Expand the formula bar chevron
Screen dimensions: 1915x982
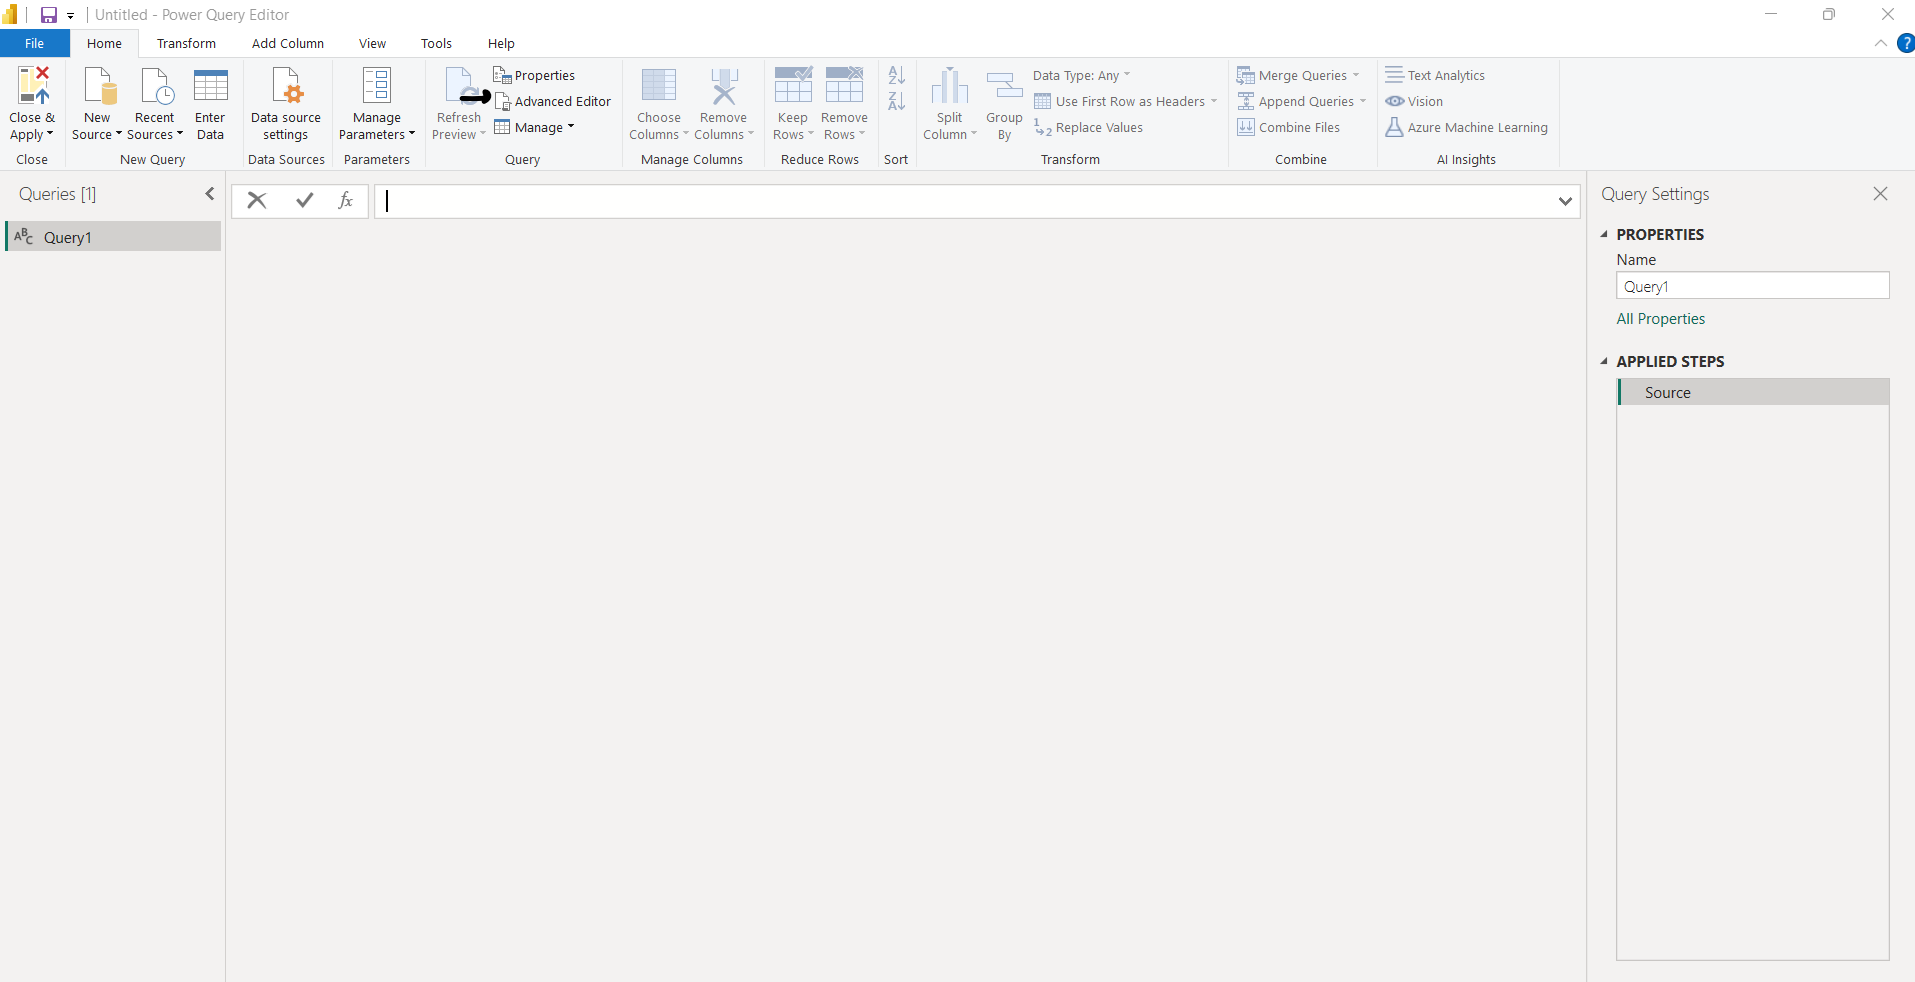[x=1565, y=201]
